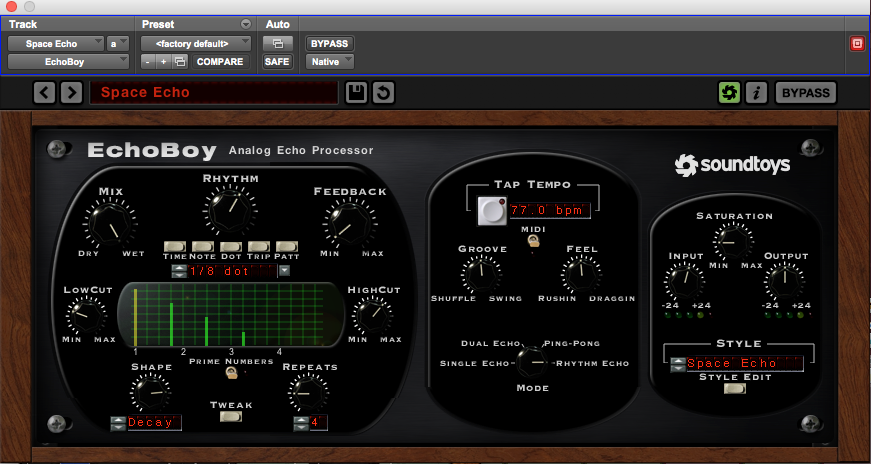Click the Groove shuffle/swing knob
This screenshot has height=464, width=871.
click(481, 274)
